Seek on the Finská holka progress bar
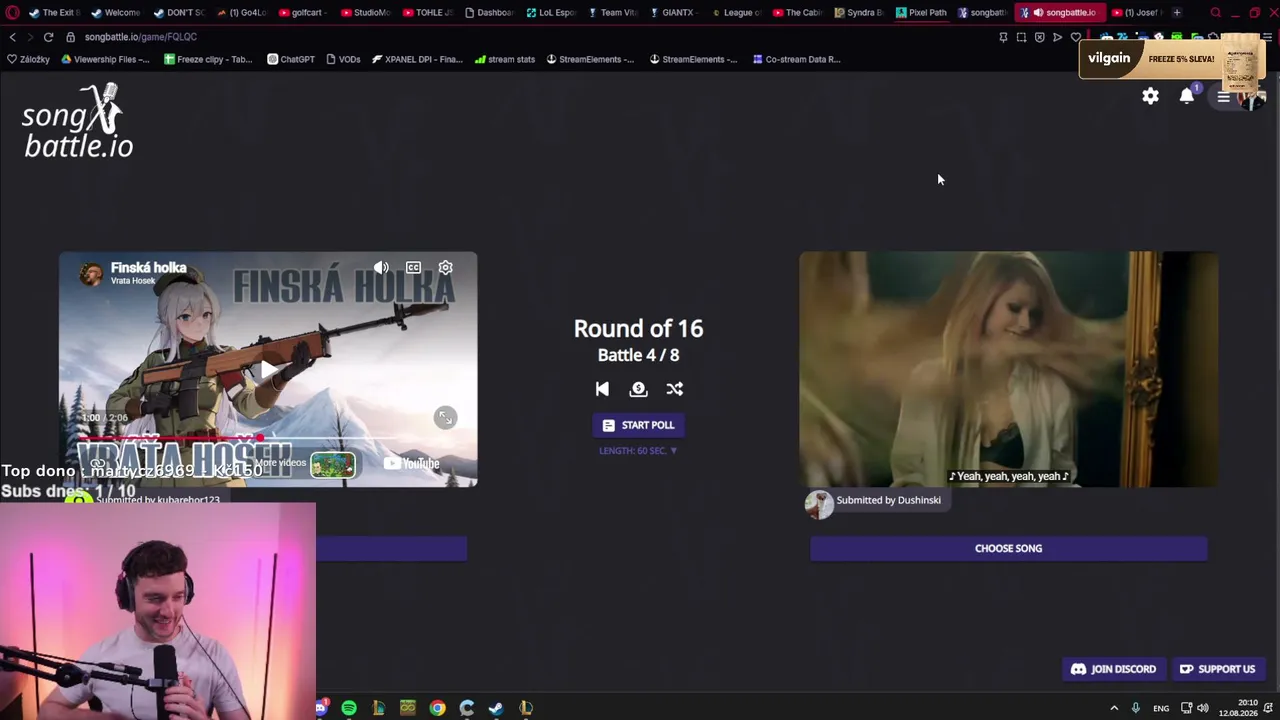1280x720 pixels. point(267,438)
